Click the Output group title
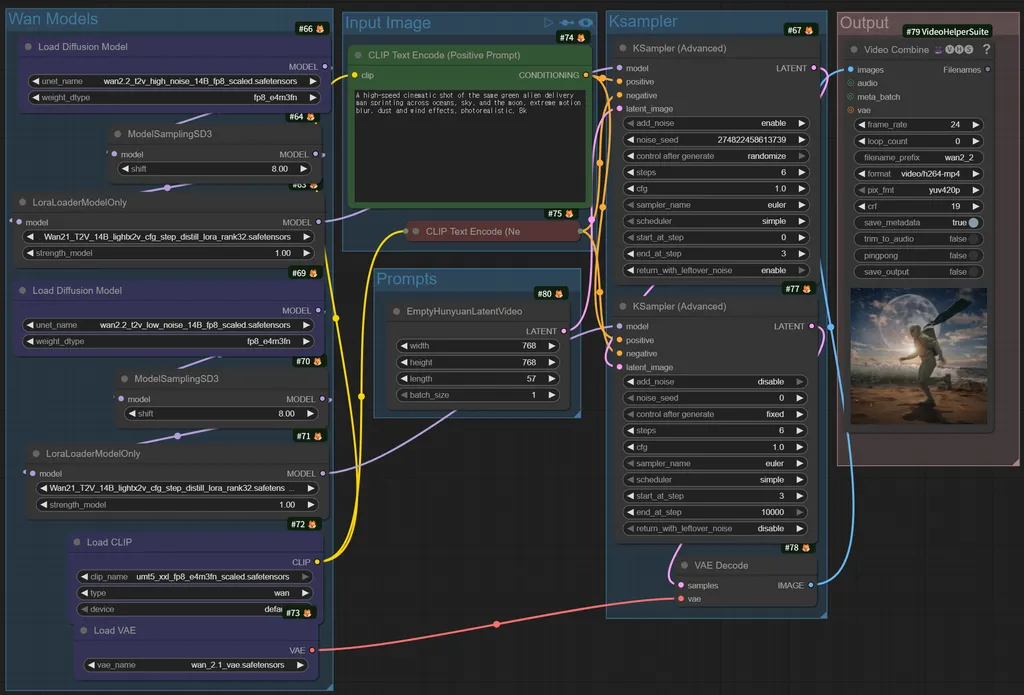The height and width of the screenshot is (695, 1024). [x=864, y=23]
